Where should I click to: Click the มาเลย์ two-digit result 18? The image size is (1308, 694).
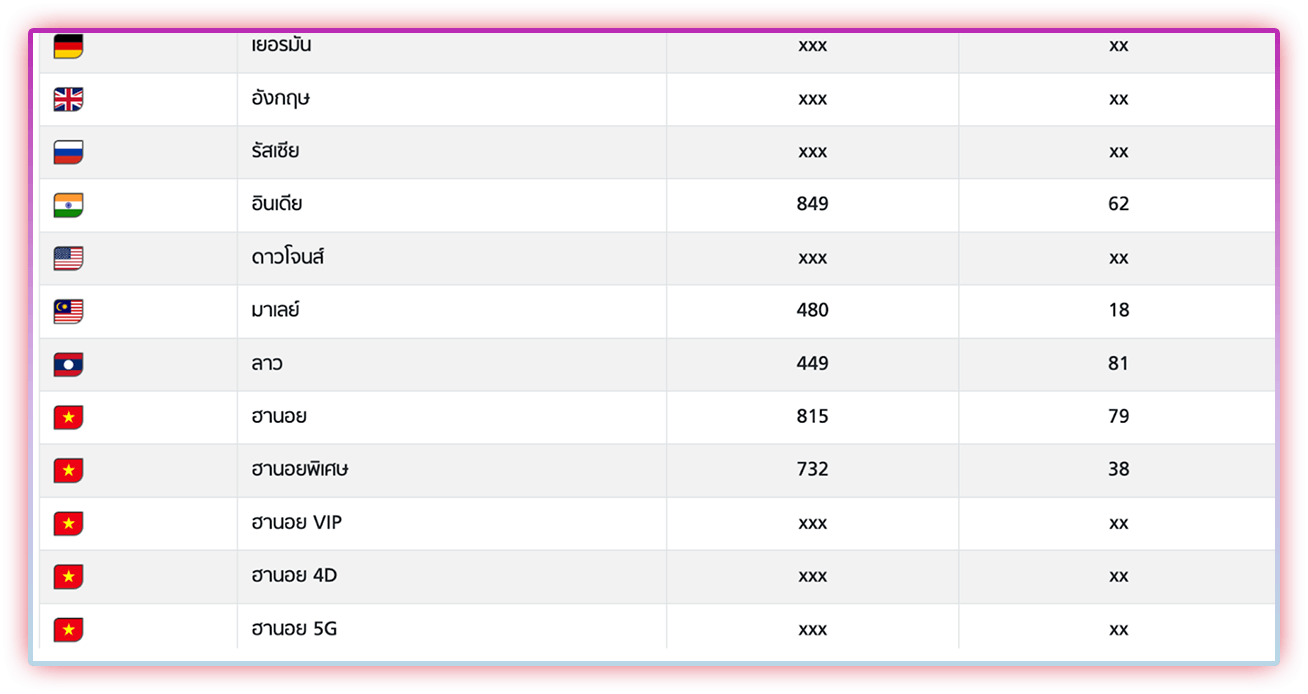click(x=1118, y=310)
